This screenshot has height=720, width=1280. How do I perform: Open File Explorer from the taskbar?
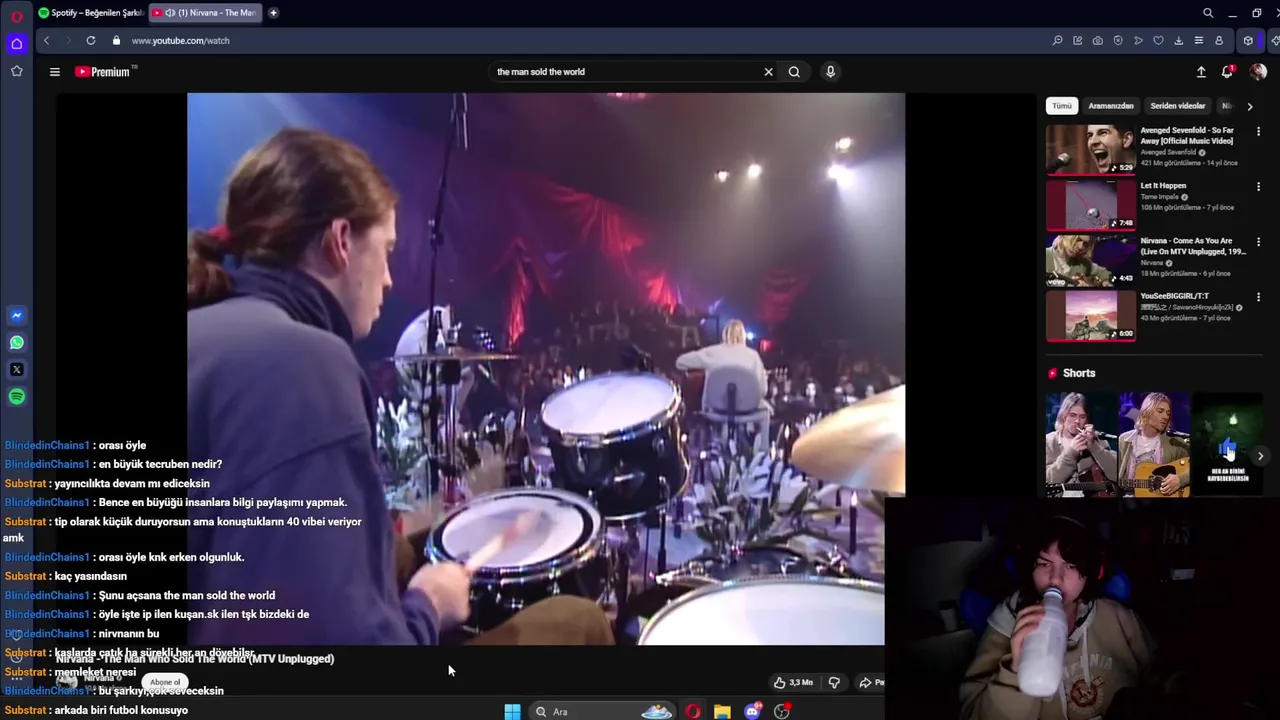[x=722, y=711]
